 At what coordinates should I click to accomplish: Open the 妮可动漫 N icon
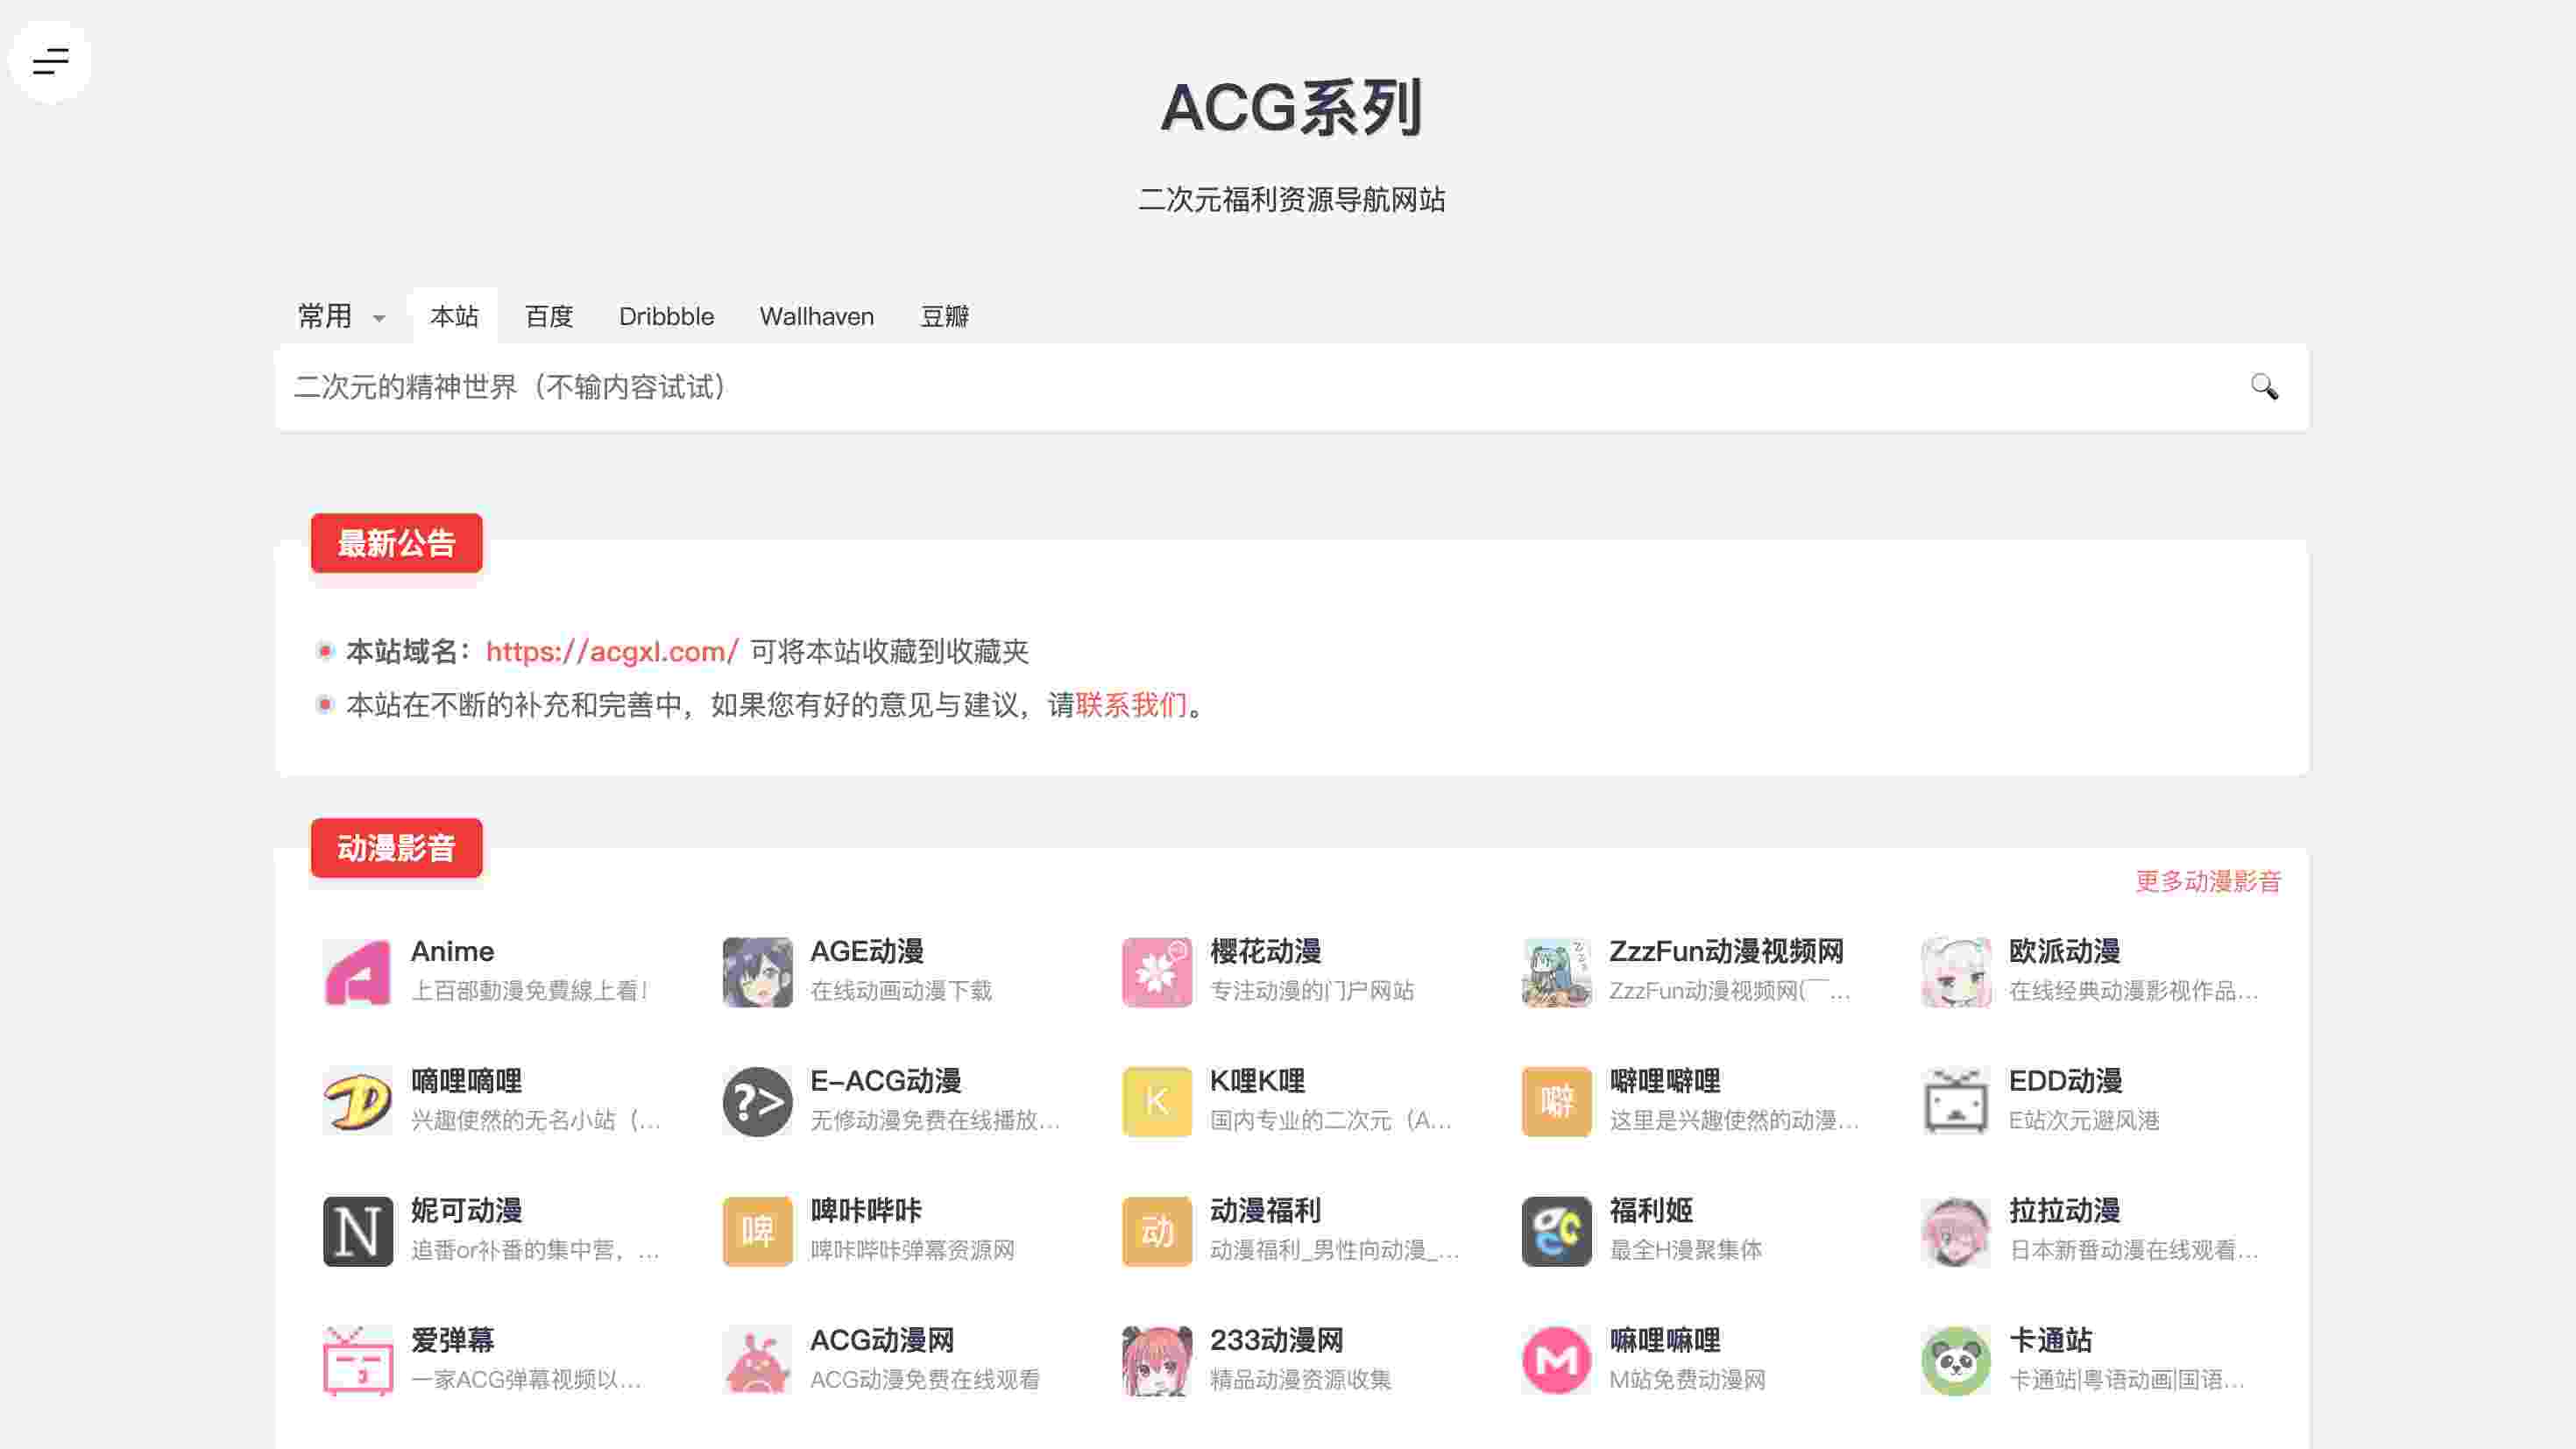pyautogui.click(x=358, y=1231)
